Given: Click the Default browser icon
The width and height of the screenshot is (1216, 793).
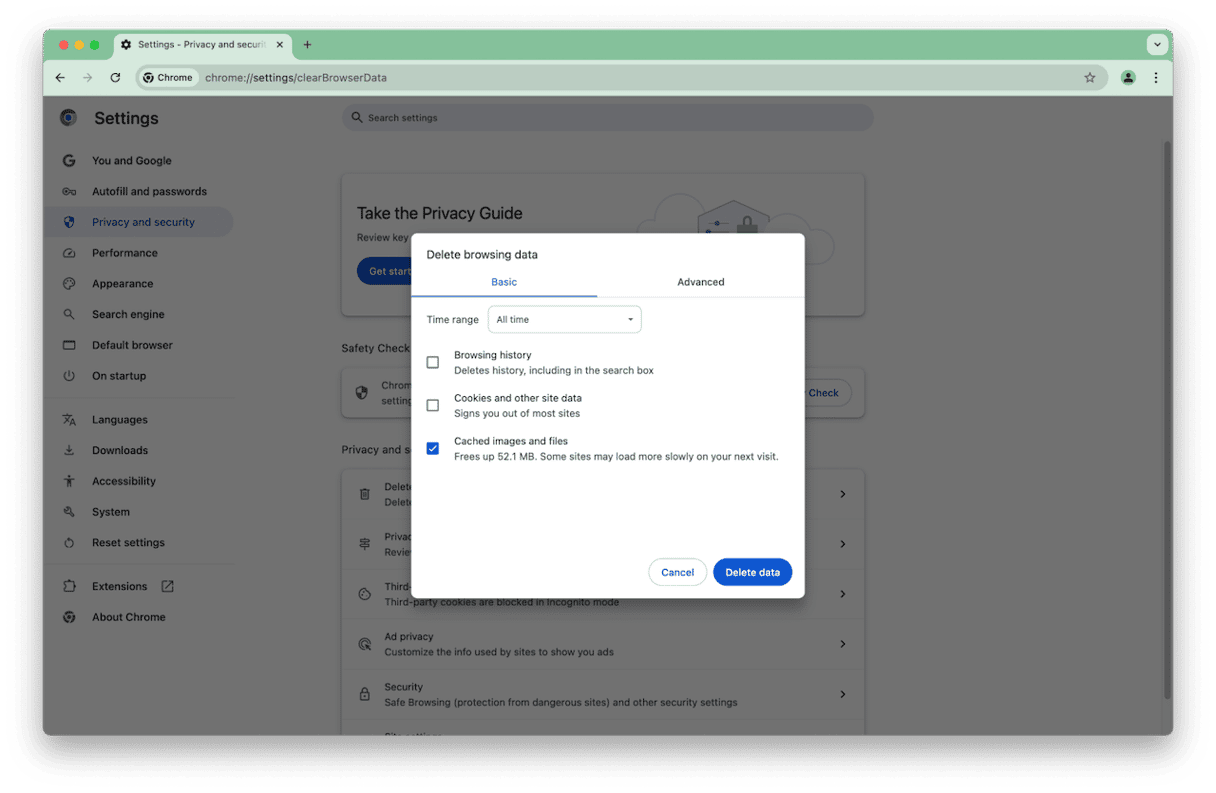Looking at the screenshot, I should click(69, 345).
